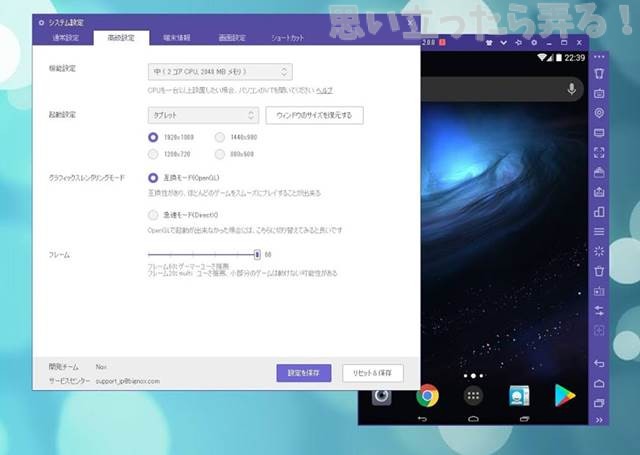Enable compatibility mode (OpenGL) rendering
640x455 pixels.
point(153,178)
